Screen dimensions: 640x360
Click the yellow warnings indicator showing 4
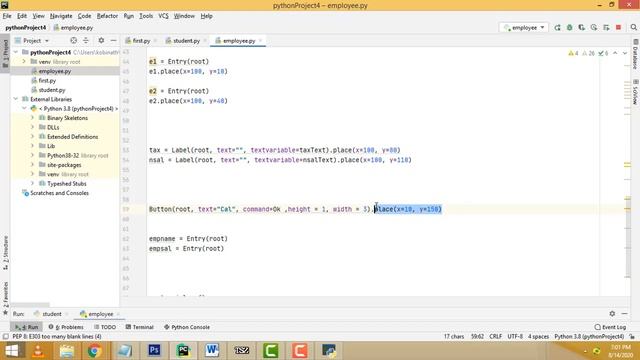coord(573,53)
